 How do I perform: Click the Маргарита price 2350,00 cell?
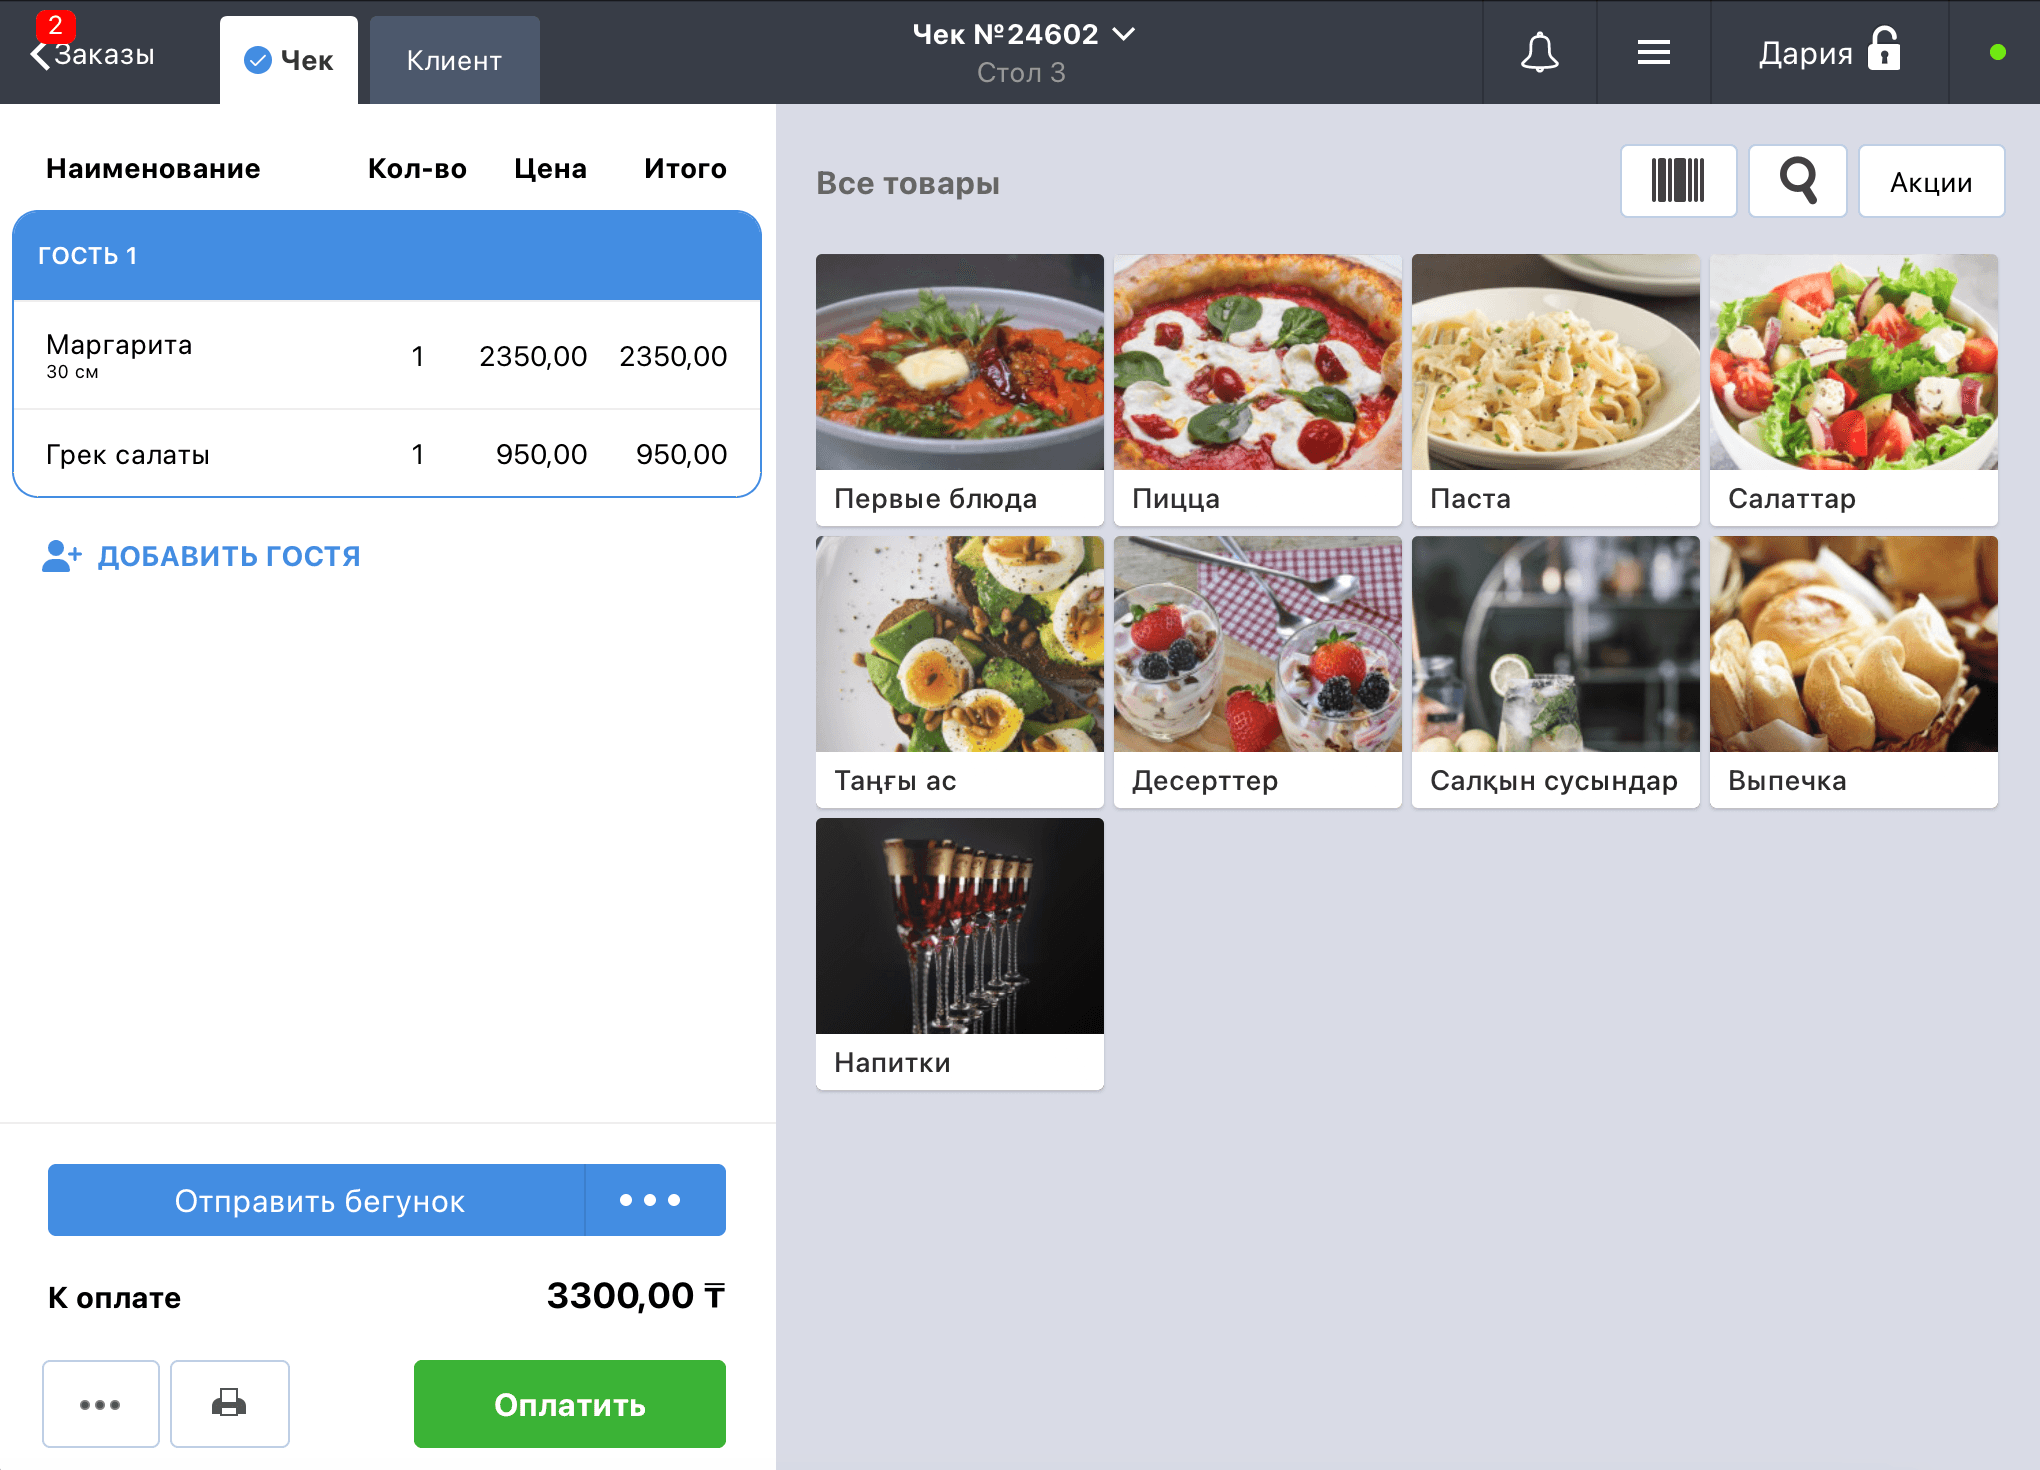click(x=533, y=356)
